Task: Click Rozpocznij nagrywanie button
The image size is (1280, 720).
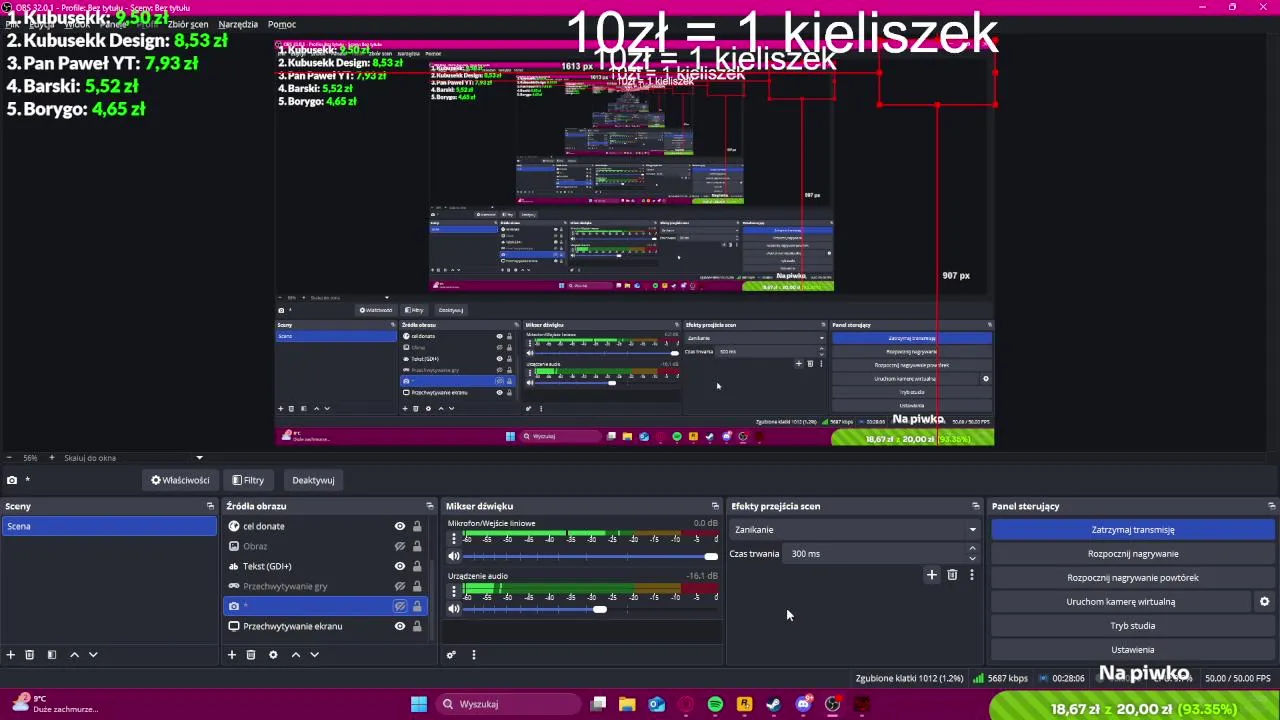Action: tap(1133, 554)
